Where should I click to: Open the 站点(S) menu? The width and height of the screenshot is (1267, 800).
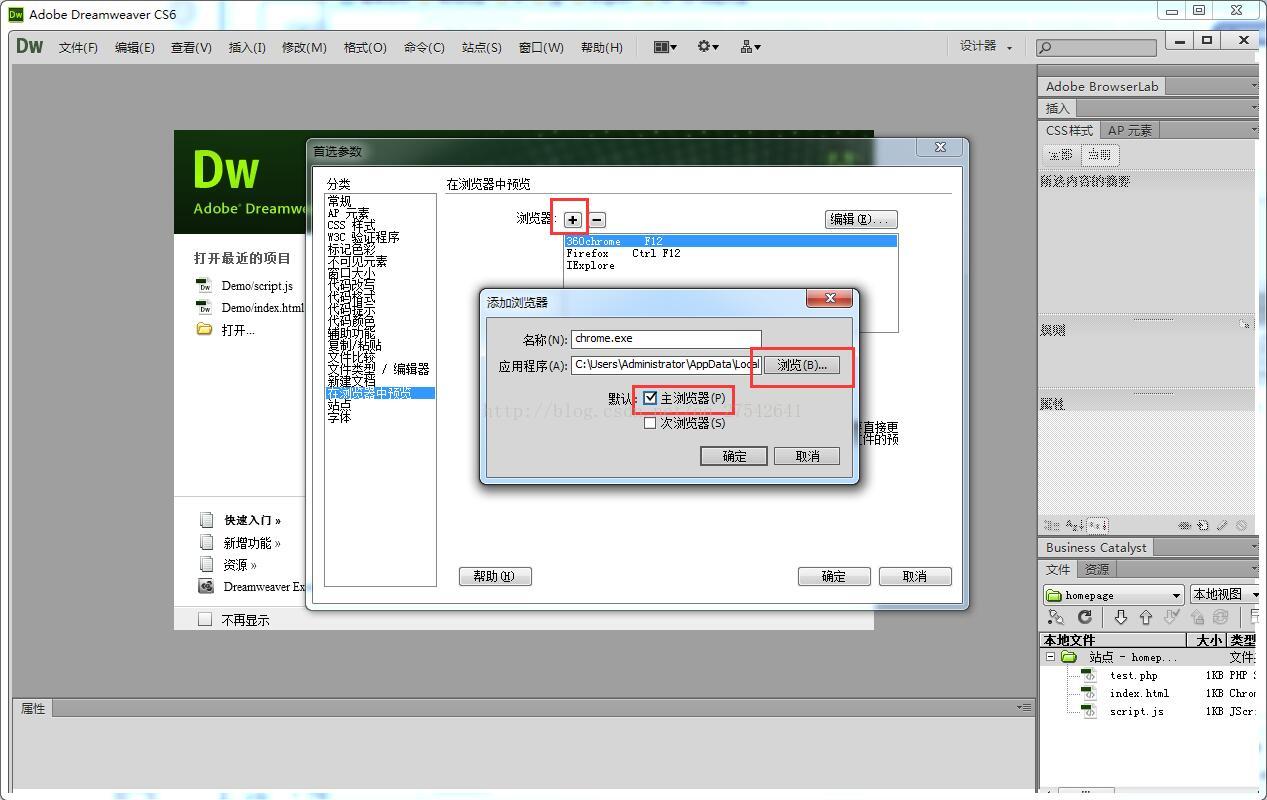tap(482, 47)
